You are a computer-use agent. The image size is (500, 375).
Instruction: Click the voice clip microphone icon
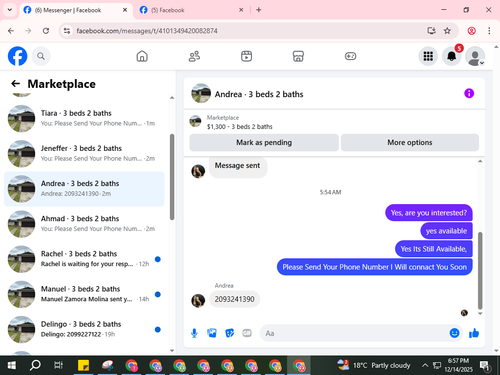click(x=194, y=333)
